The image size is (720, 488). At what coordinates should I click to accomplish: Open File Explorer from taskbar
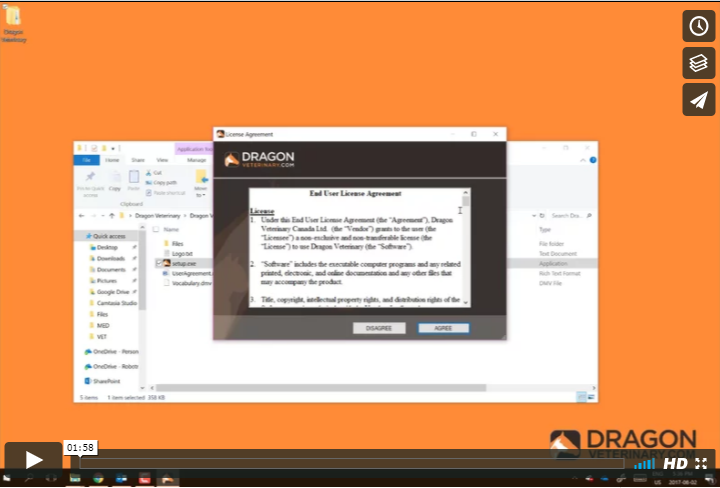[75, 478]
